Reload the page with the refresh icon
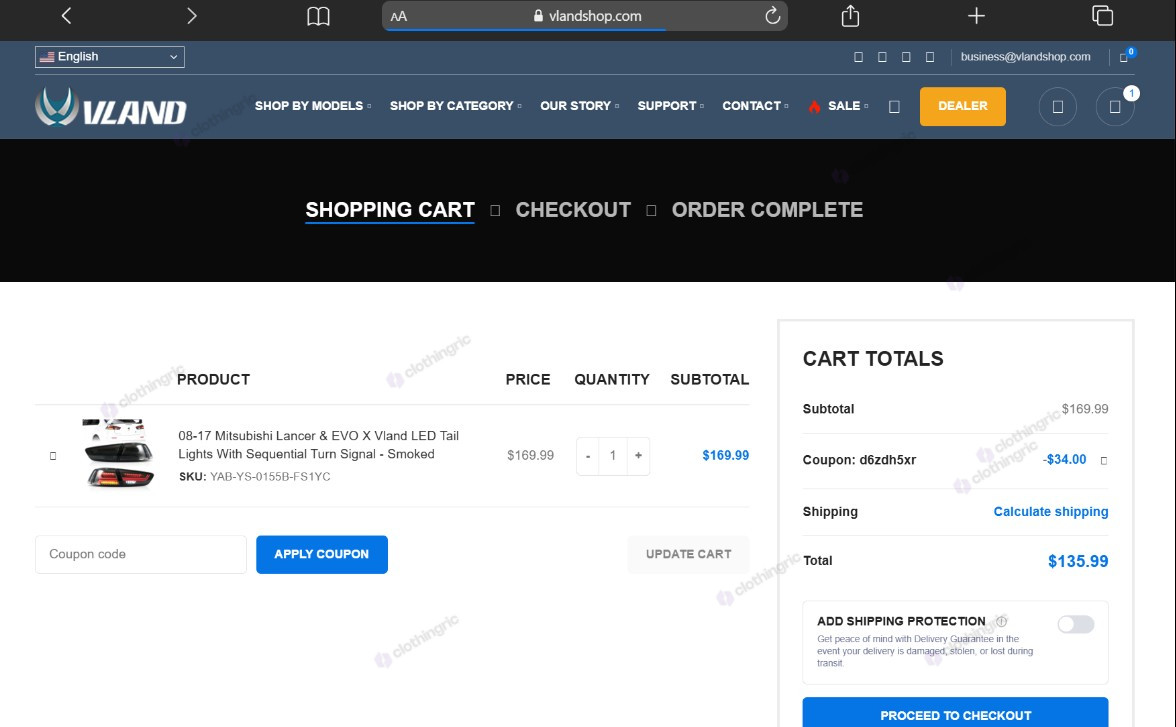Screen dimensions: 1176x727 pyautogui.click(x=772, y=16)
